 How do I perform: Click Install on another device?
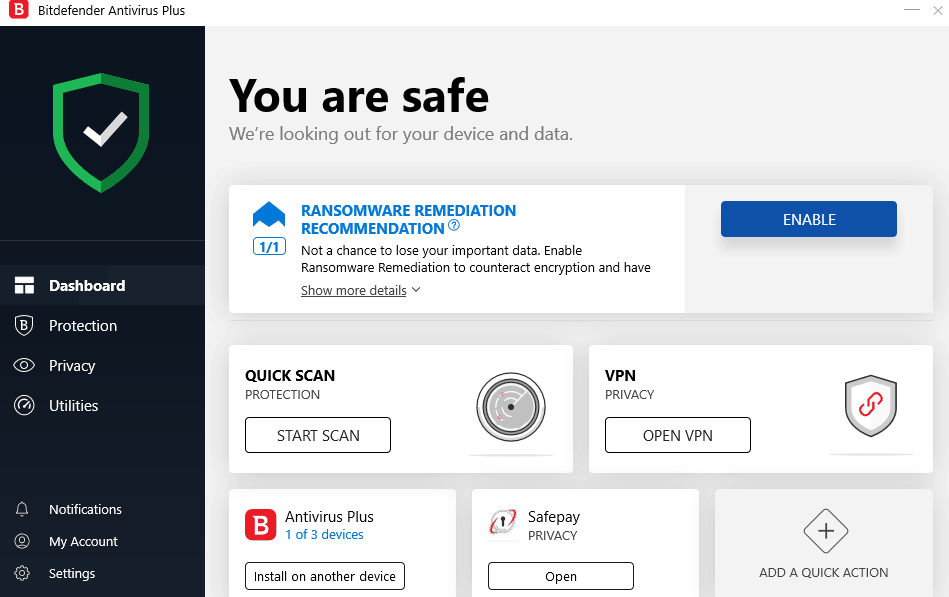point(324,575)
